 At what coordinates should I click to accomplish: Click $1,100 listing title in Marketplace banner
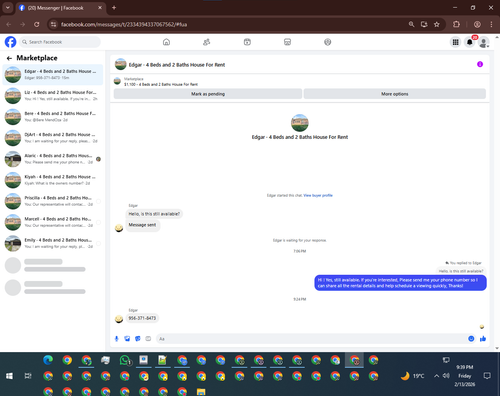(x=161, y=84)
